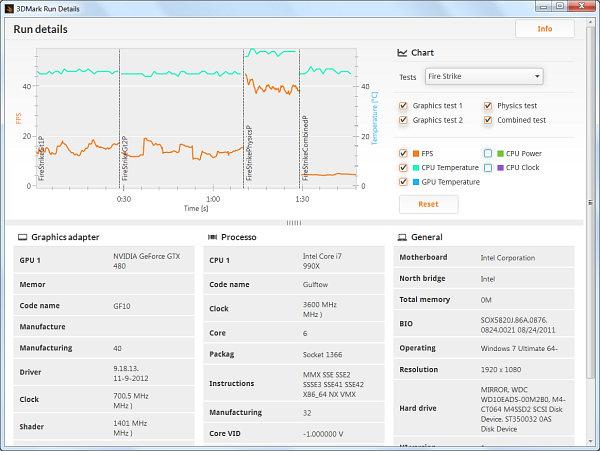Enable the CPU Clock series checkbox

[x=488, y=168]
